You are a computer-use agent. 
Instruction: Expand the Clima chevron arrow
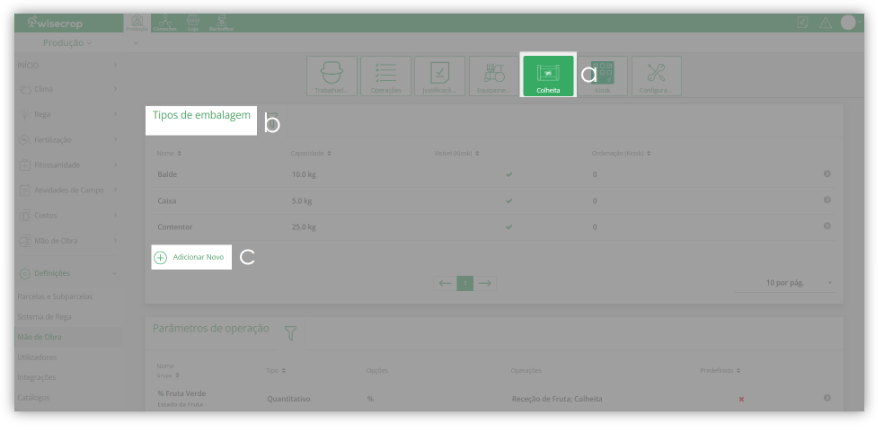(115, 88)
